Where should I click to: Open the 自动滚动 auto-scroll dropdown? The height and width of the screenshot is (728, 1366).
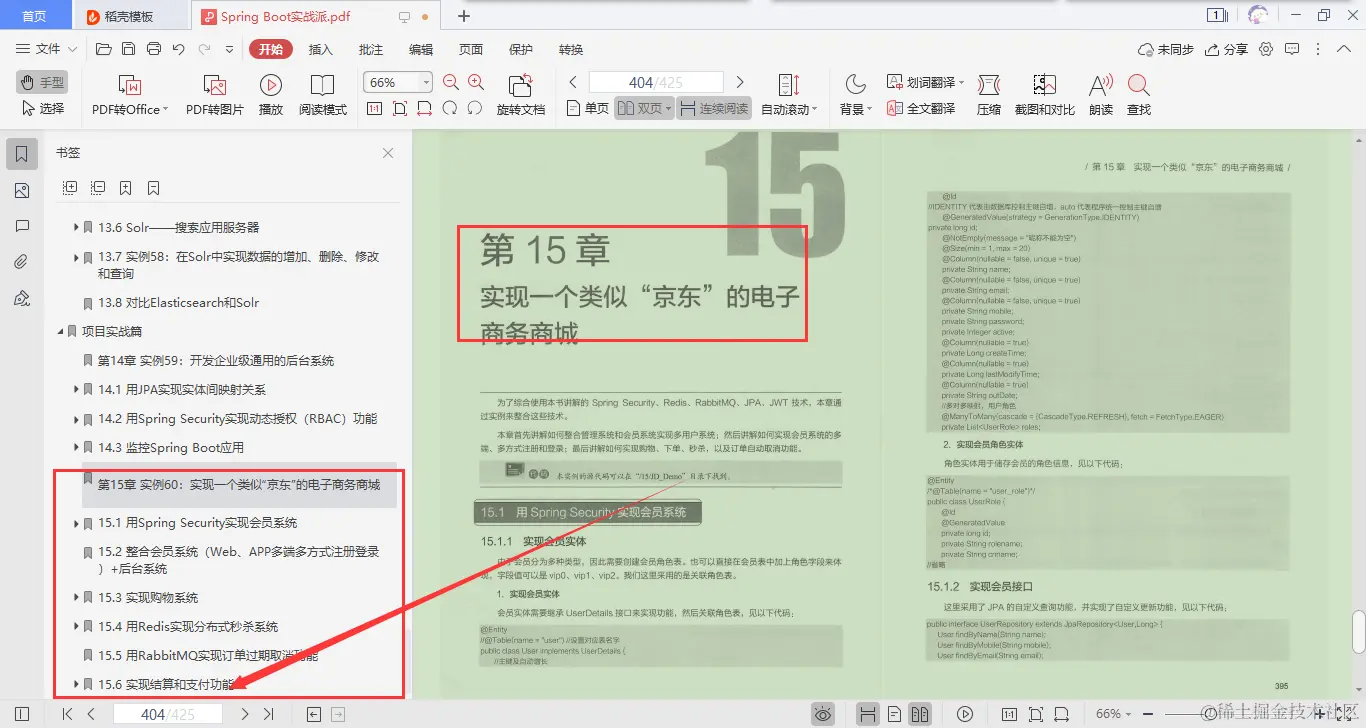click(787, 109)
